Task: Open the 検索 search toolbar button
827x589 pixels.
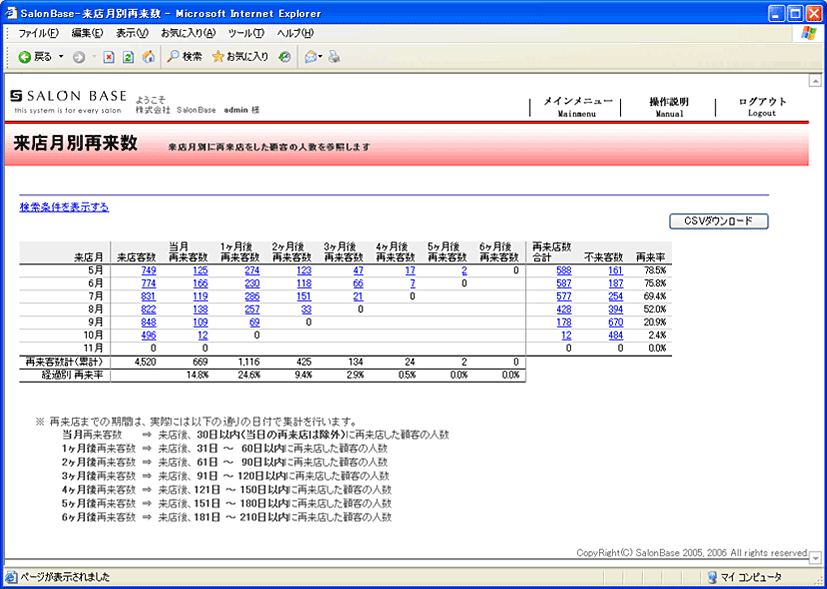Action: click(x=185, y=57)
